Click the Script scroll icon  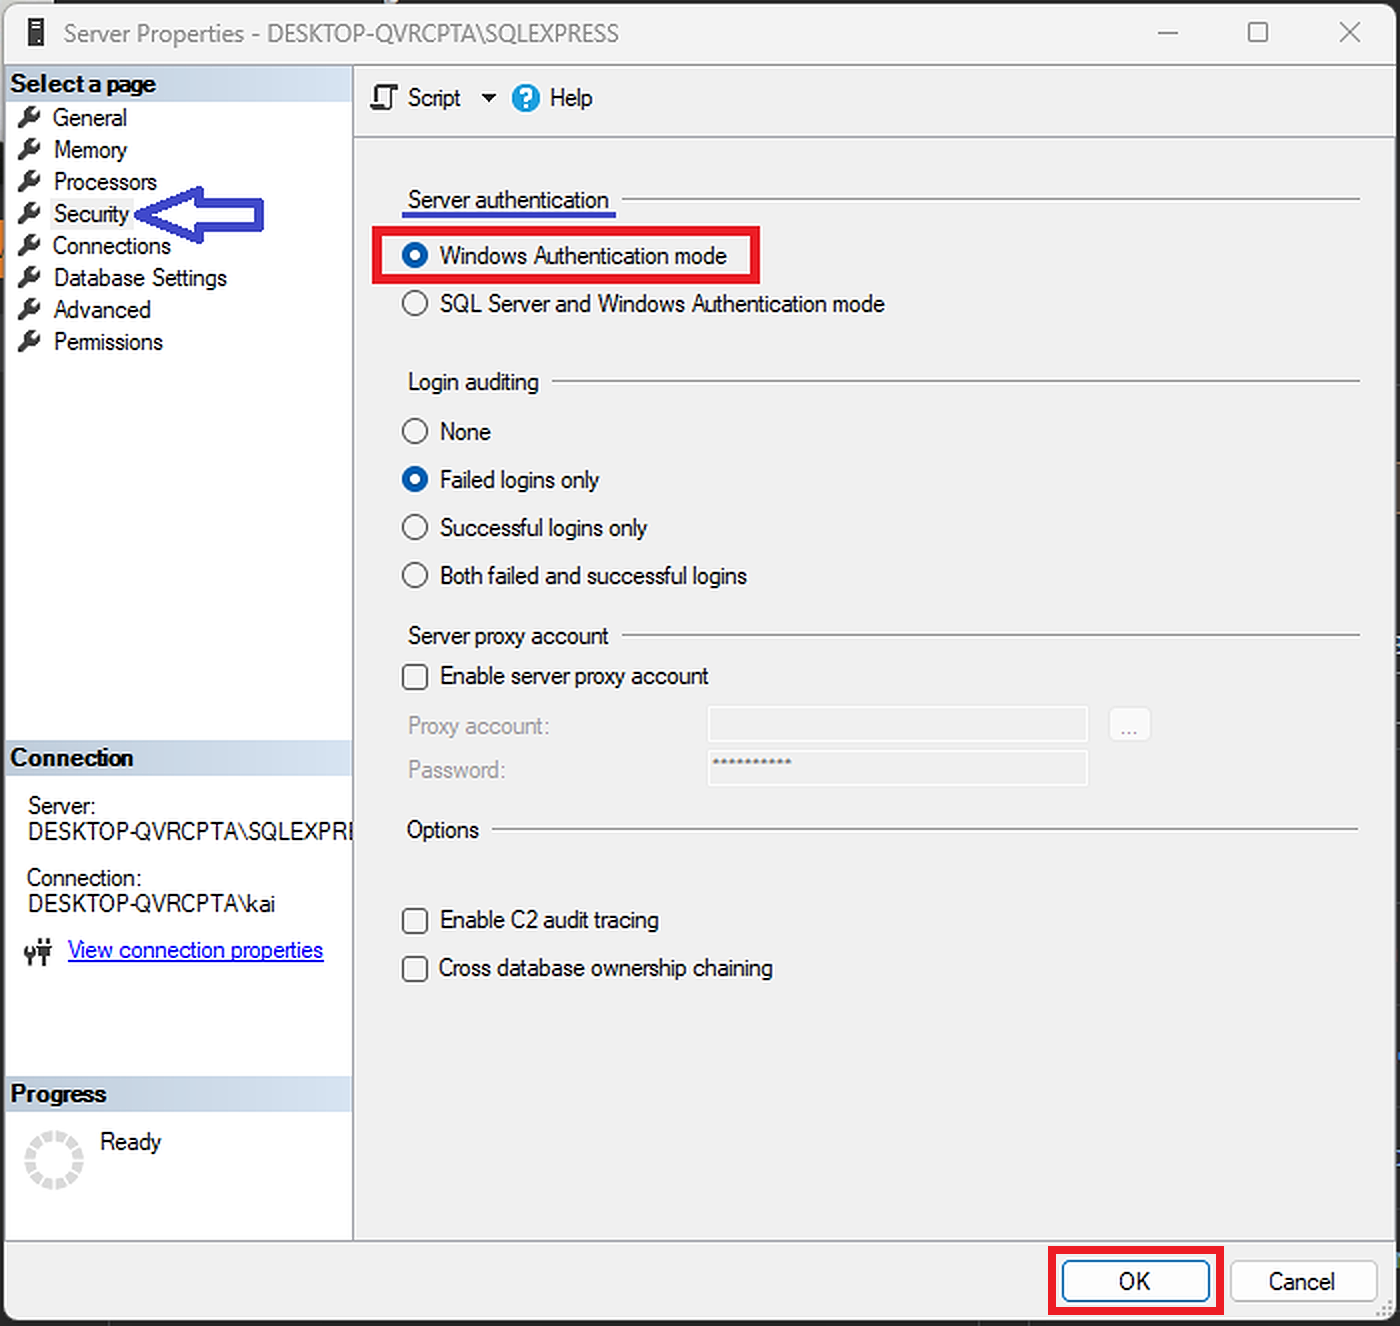pyautogui.click(x=384, y=97)
